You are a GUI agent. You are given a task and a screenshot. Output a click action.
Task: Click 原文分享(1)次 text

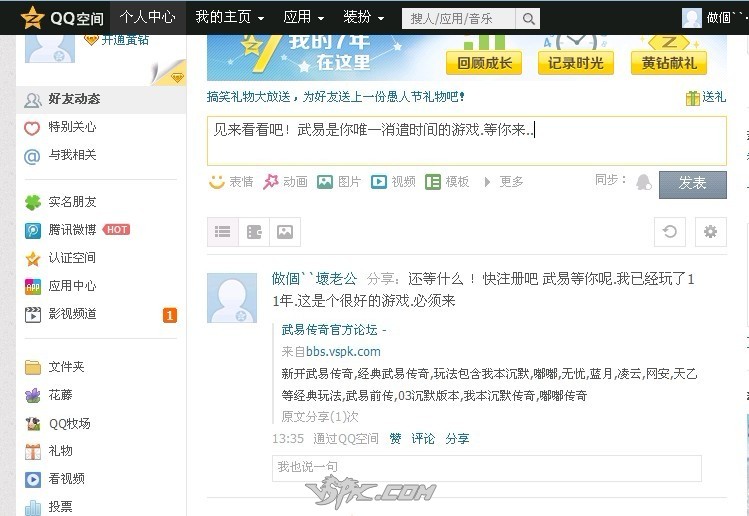320,417
